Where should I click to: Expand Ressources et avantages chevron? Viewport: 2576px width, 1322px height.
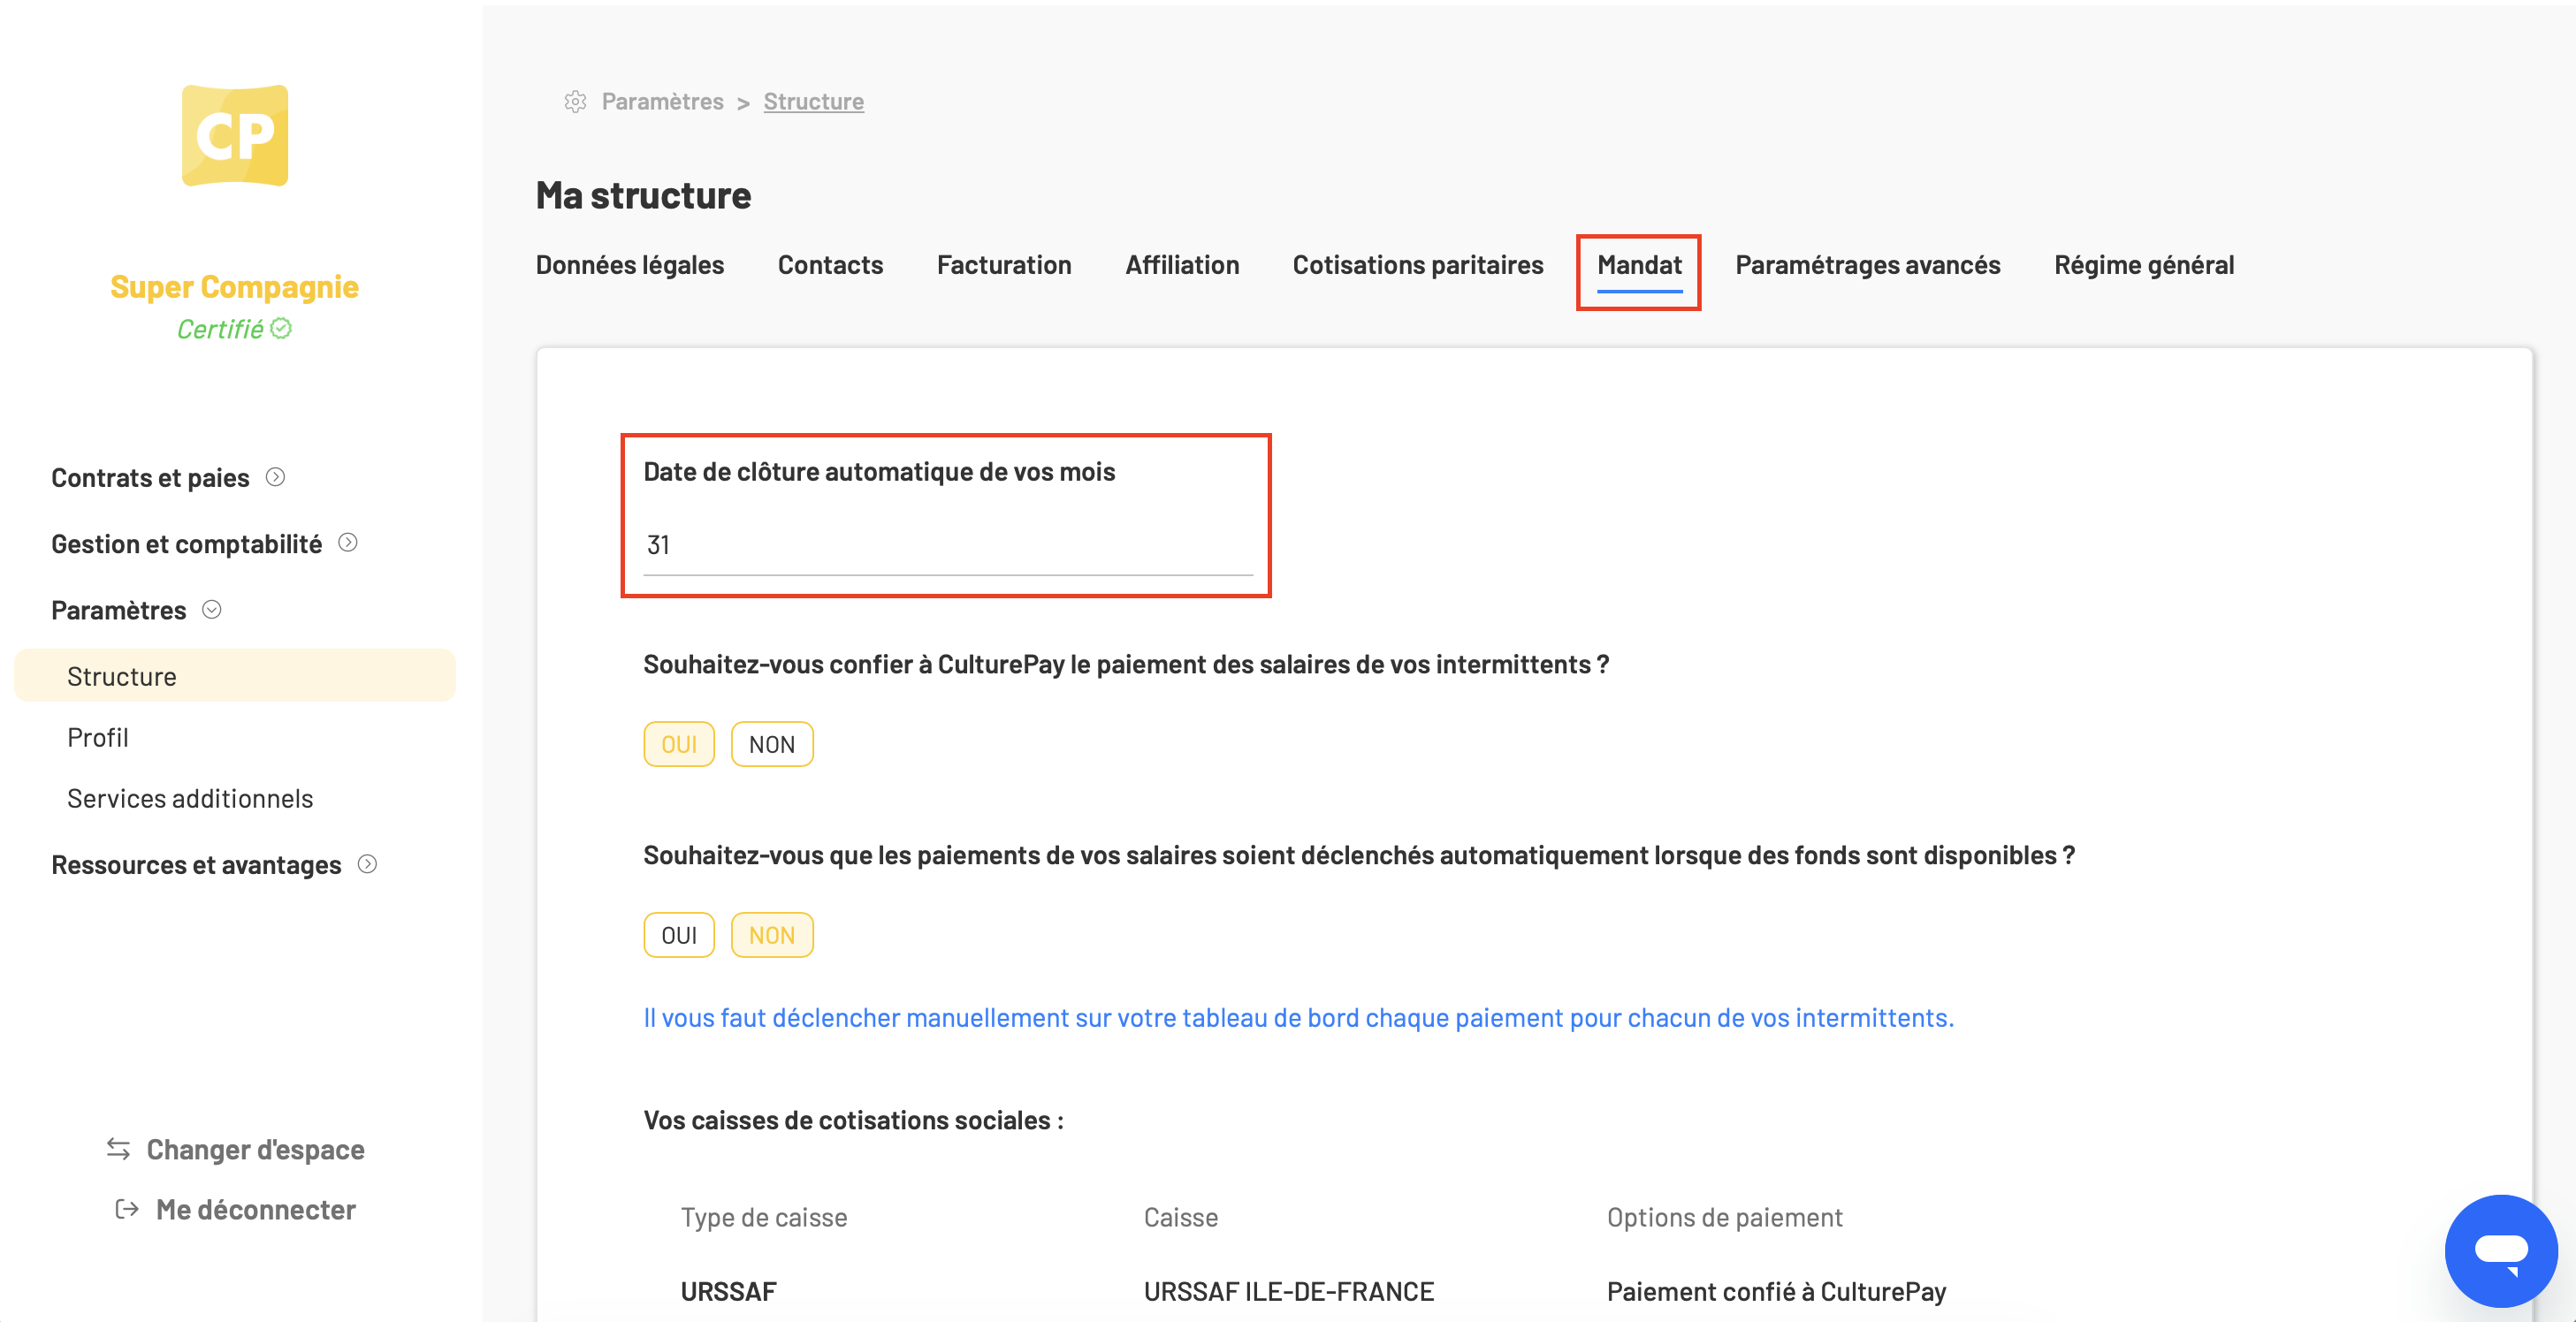click(x=367, y=864)
